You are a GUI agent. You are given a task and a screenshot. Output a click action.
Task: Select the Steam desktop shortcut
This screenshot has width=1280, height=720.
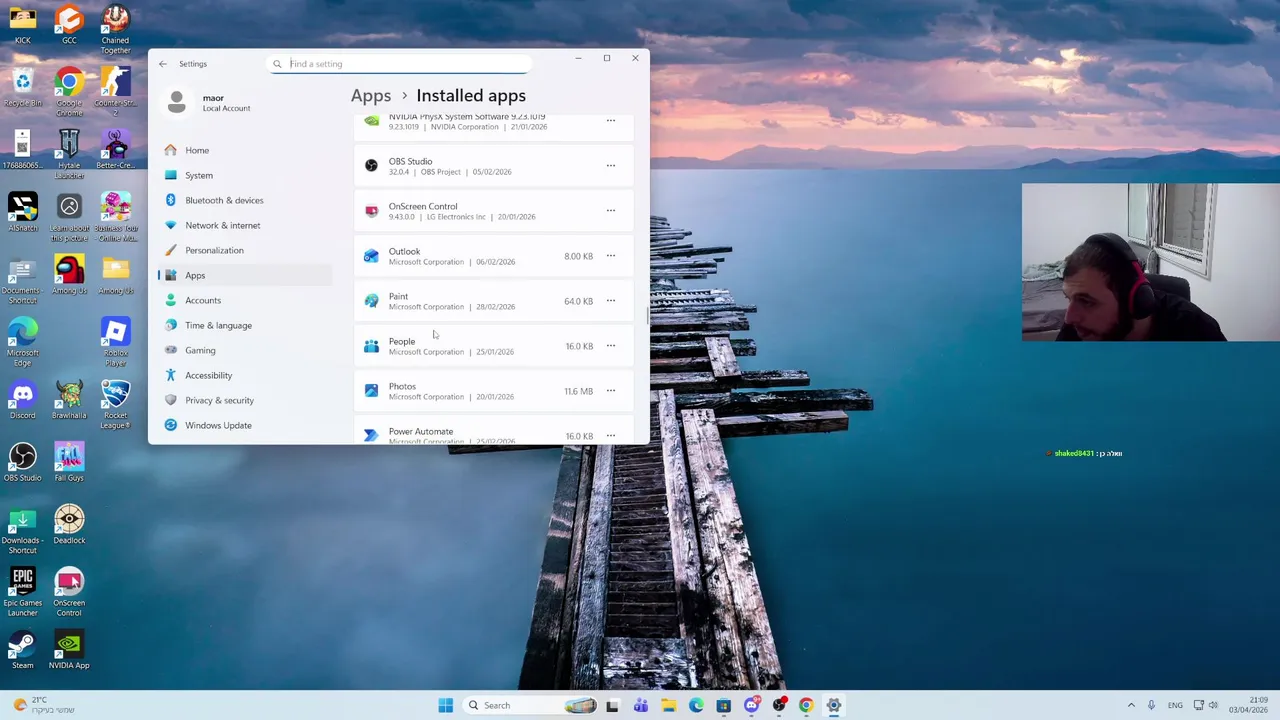click(22, 650)
